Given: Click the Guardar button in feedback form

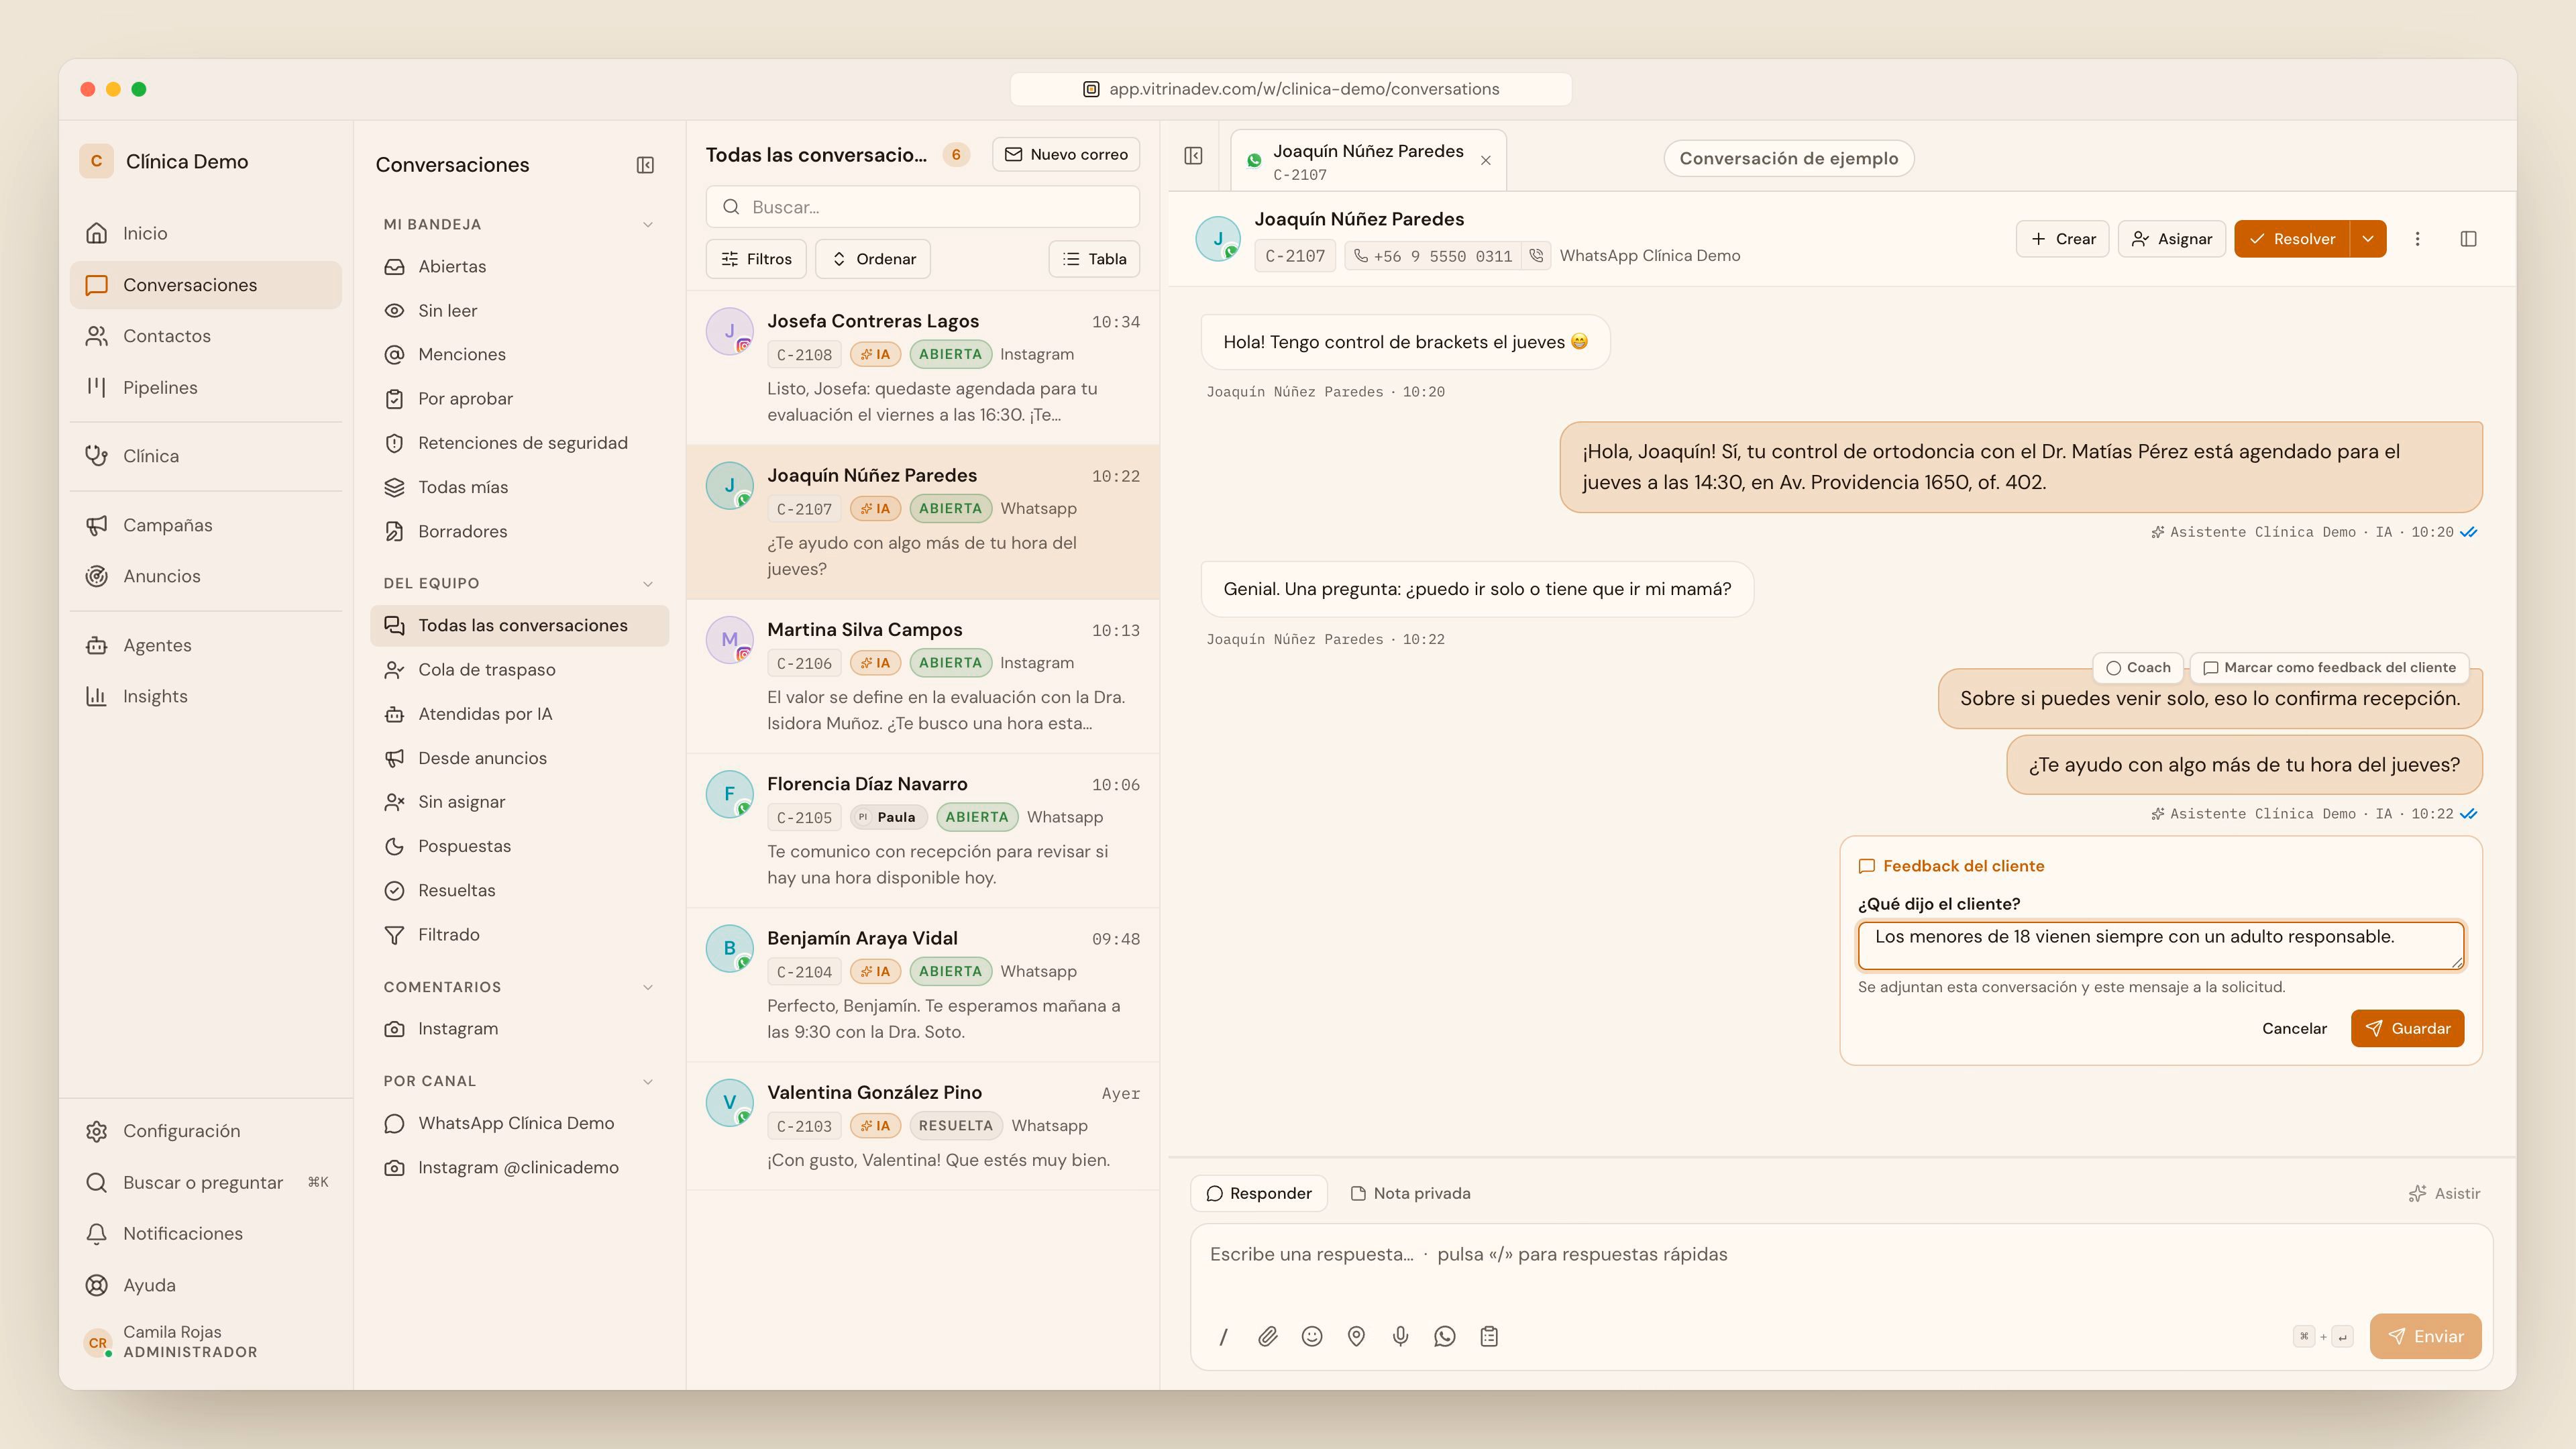Looking at the screenshot, I should tap(2407, 1028).
